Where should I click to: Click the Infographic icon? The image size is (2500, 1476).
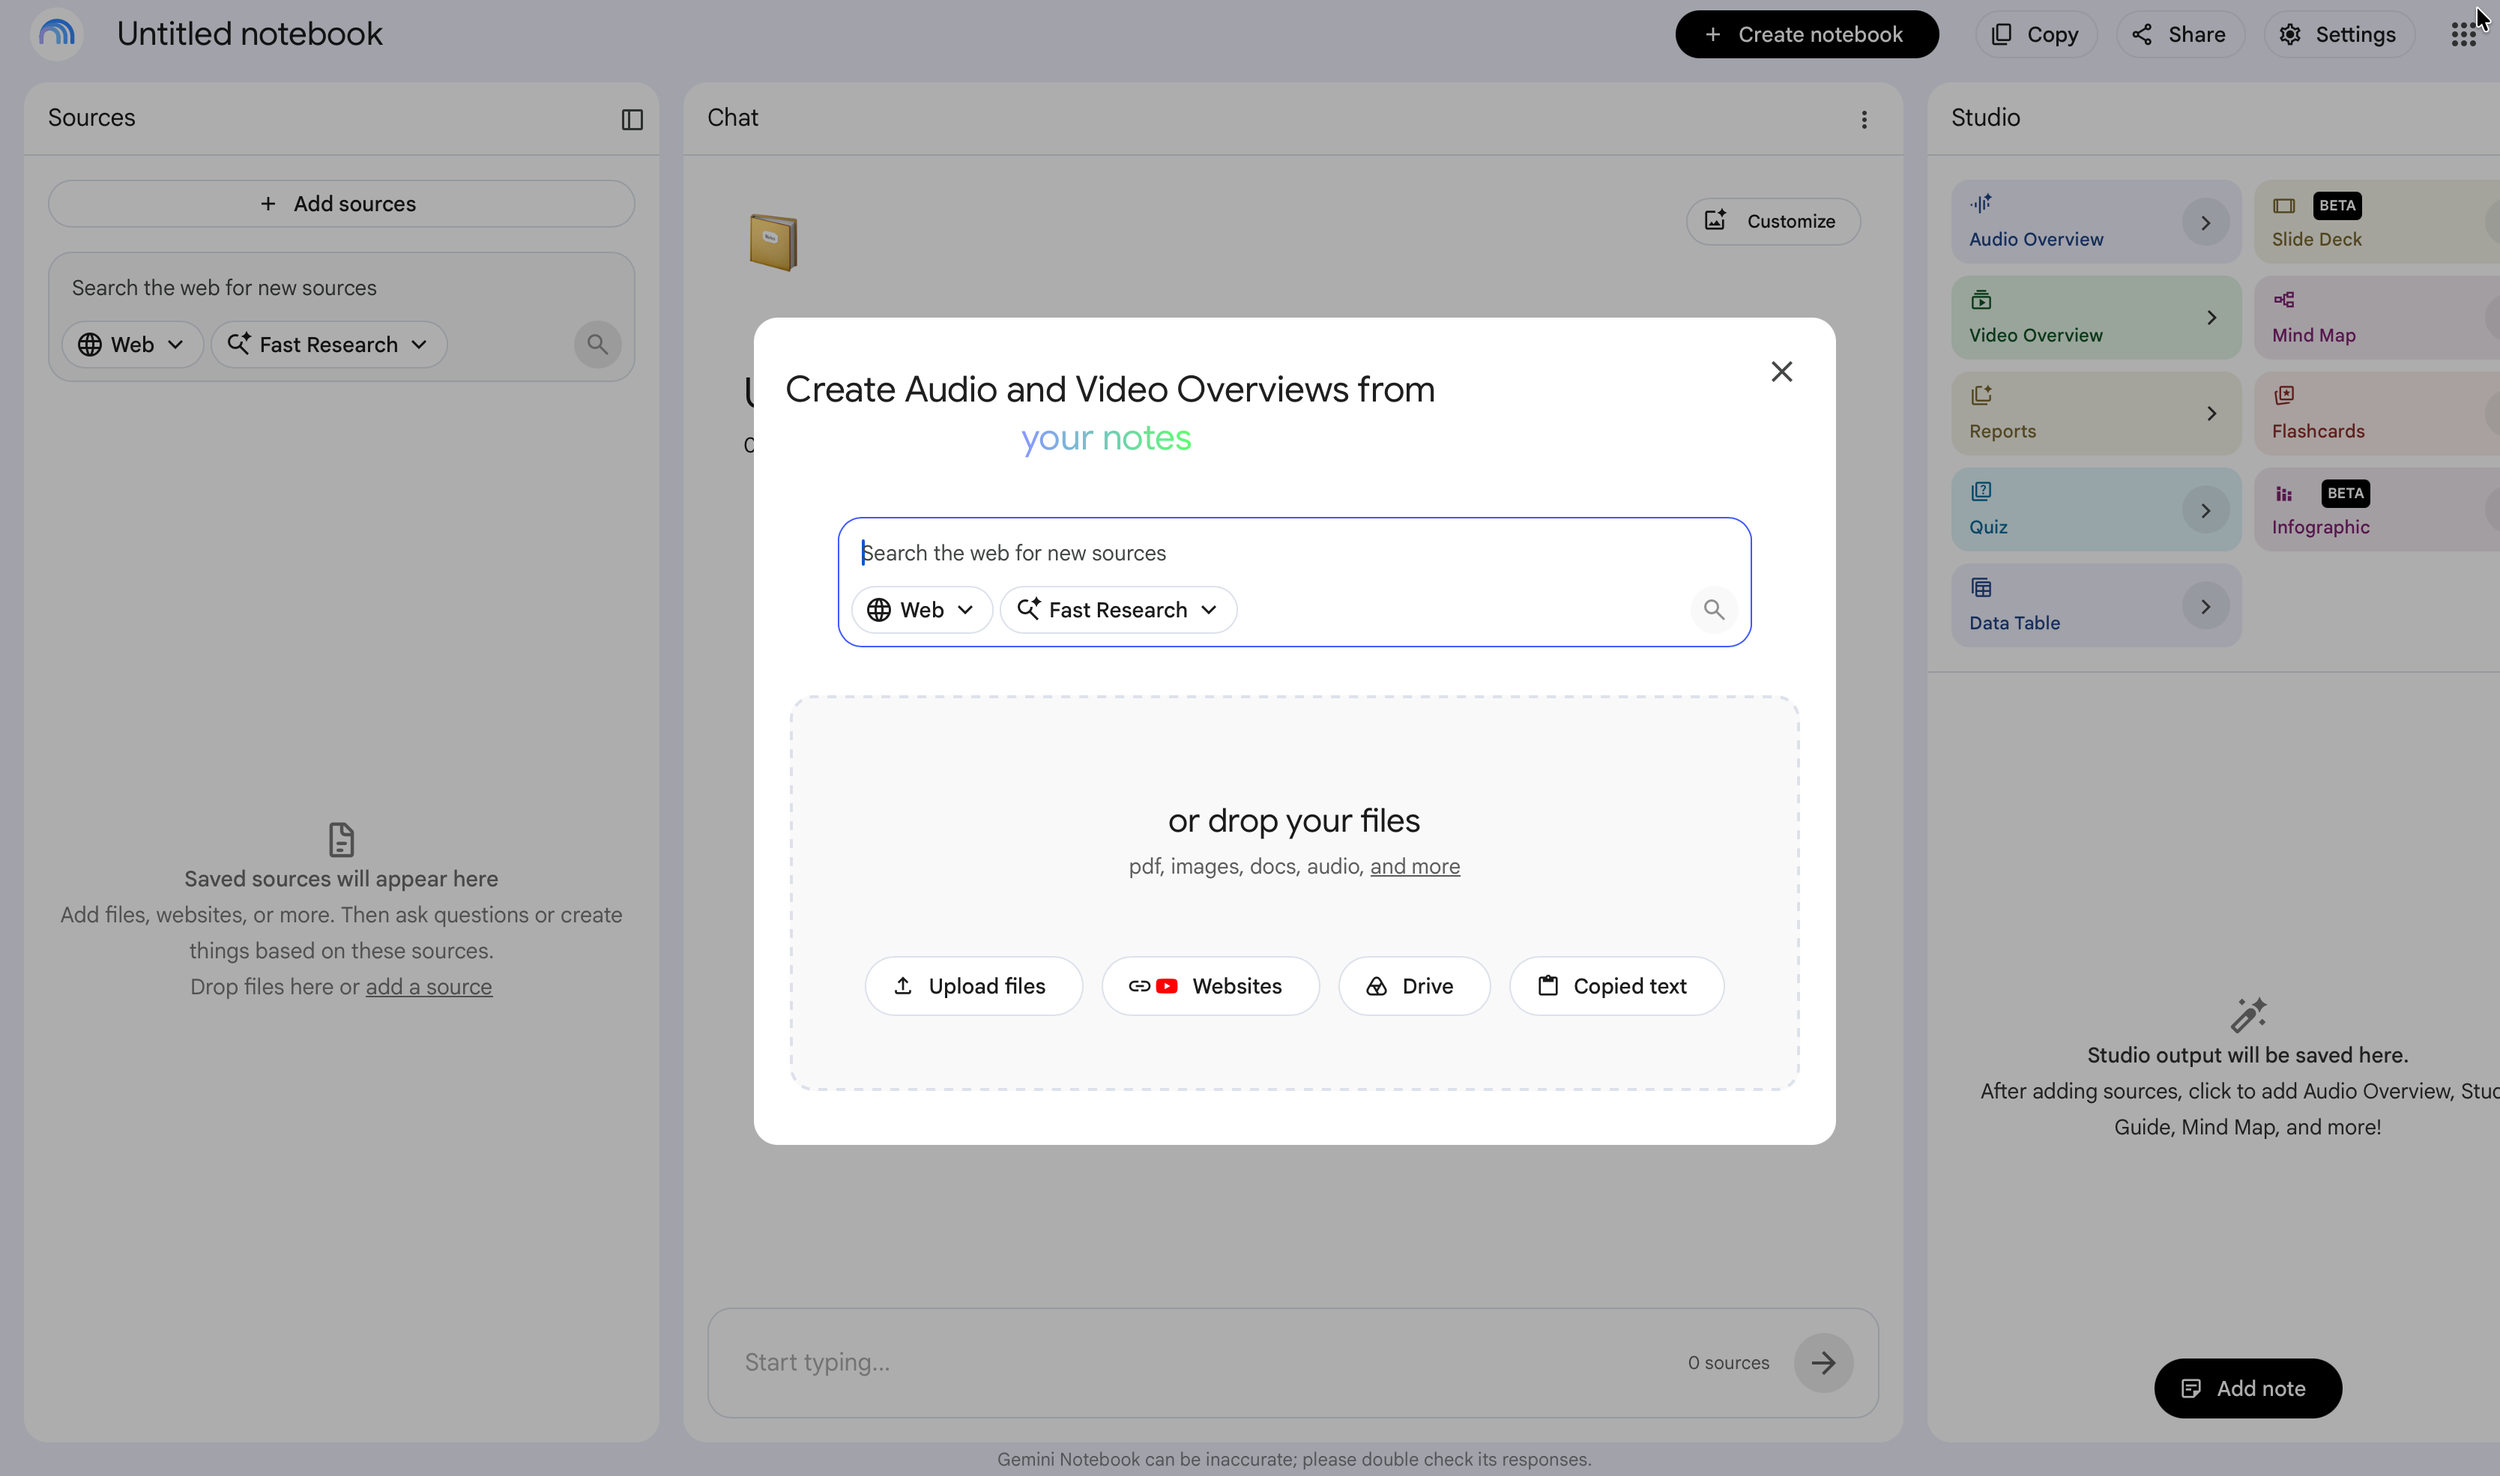(x=2284, y=493)
